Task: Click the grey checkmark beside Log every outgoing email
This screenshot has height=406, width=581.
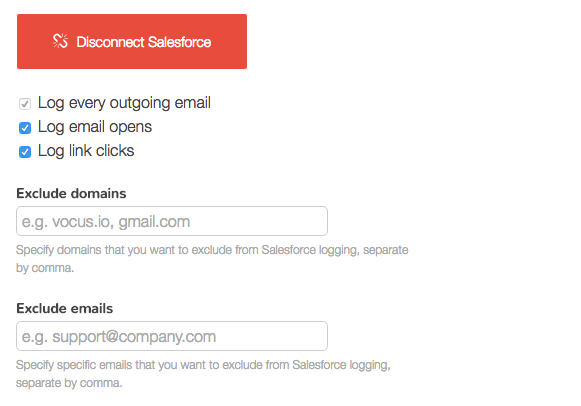Action: [x=25, y=104]
